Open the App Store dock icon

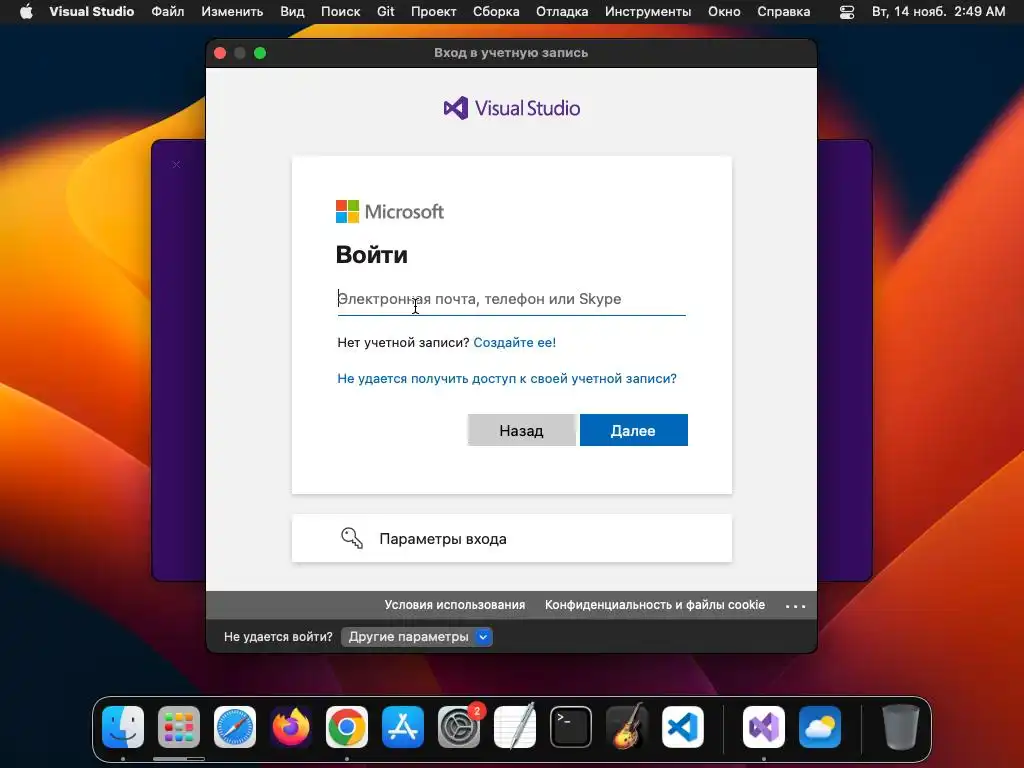[x=403, y=727]
